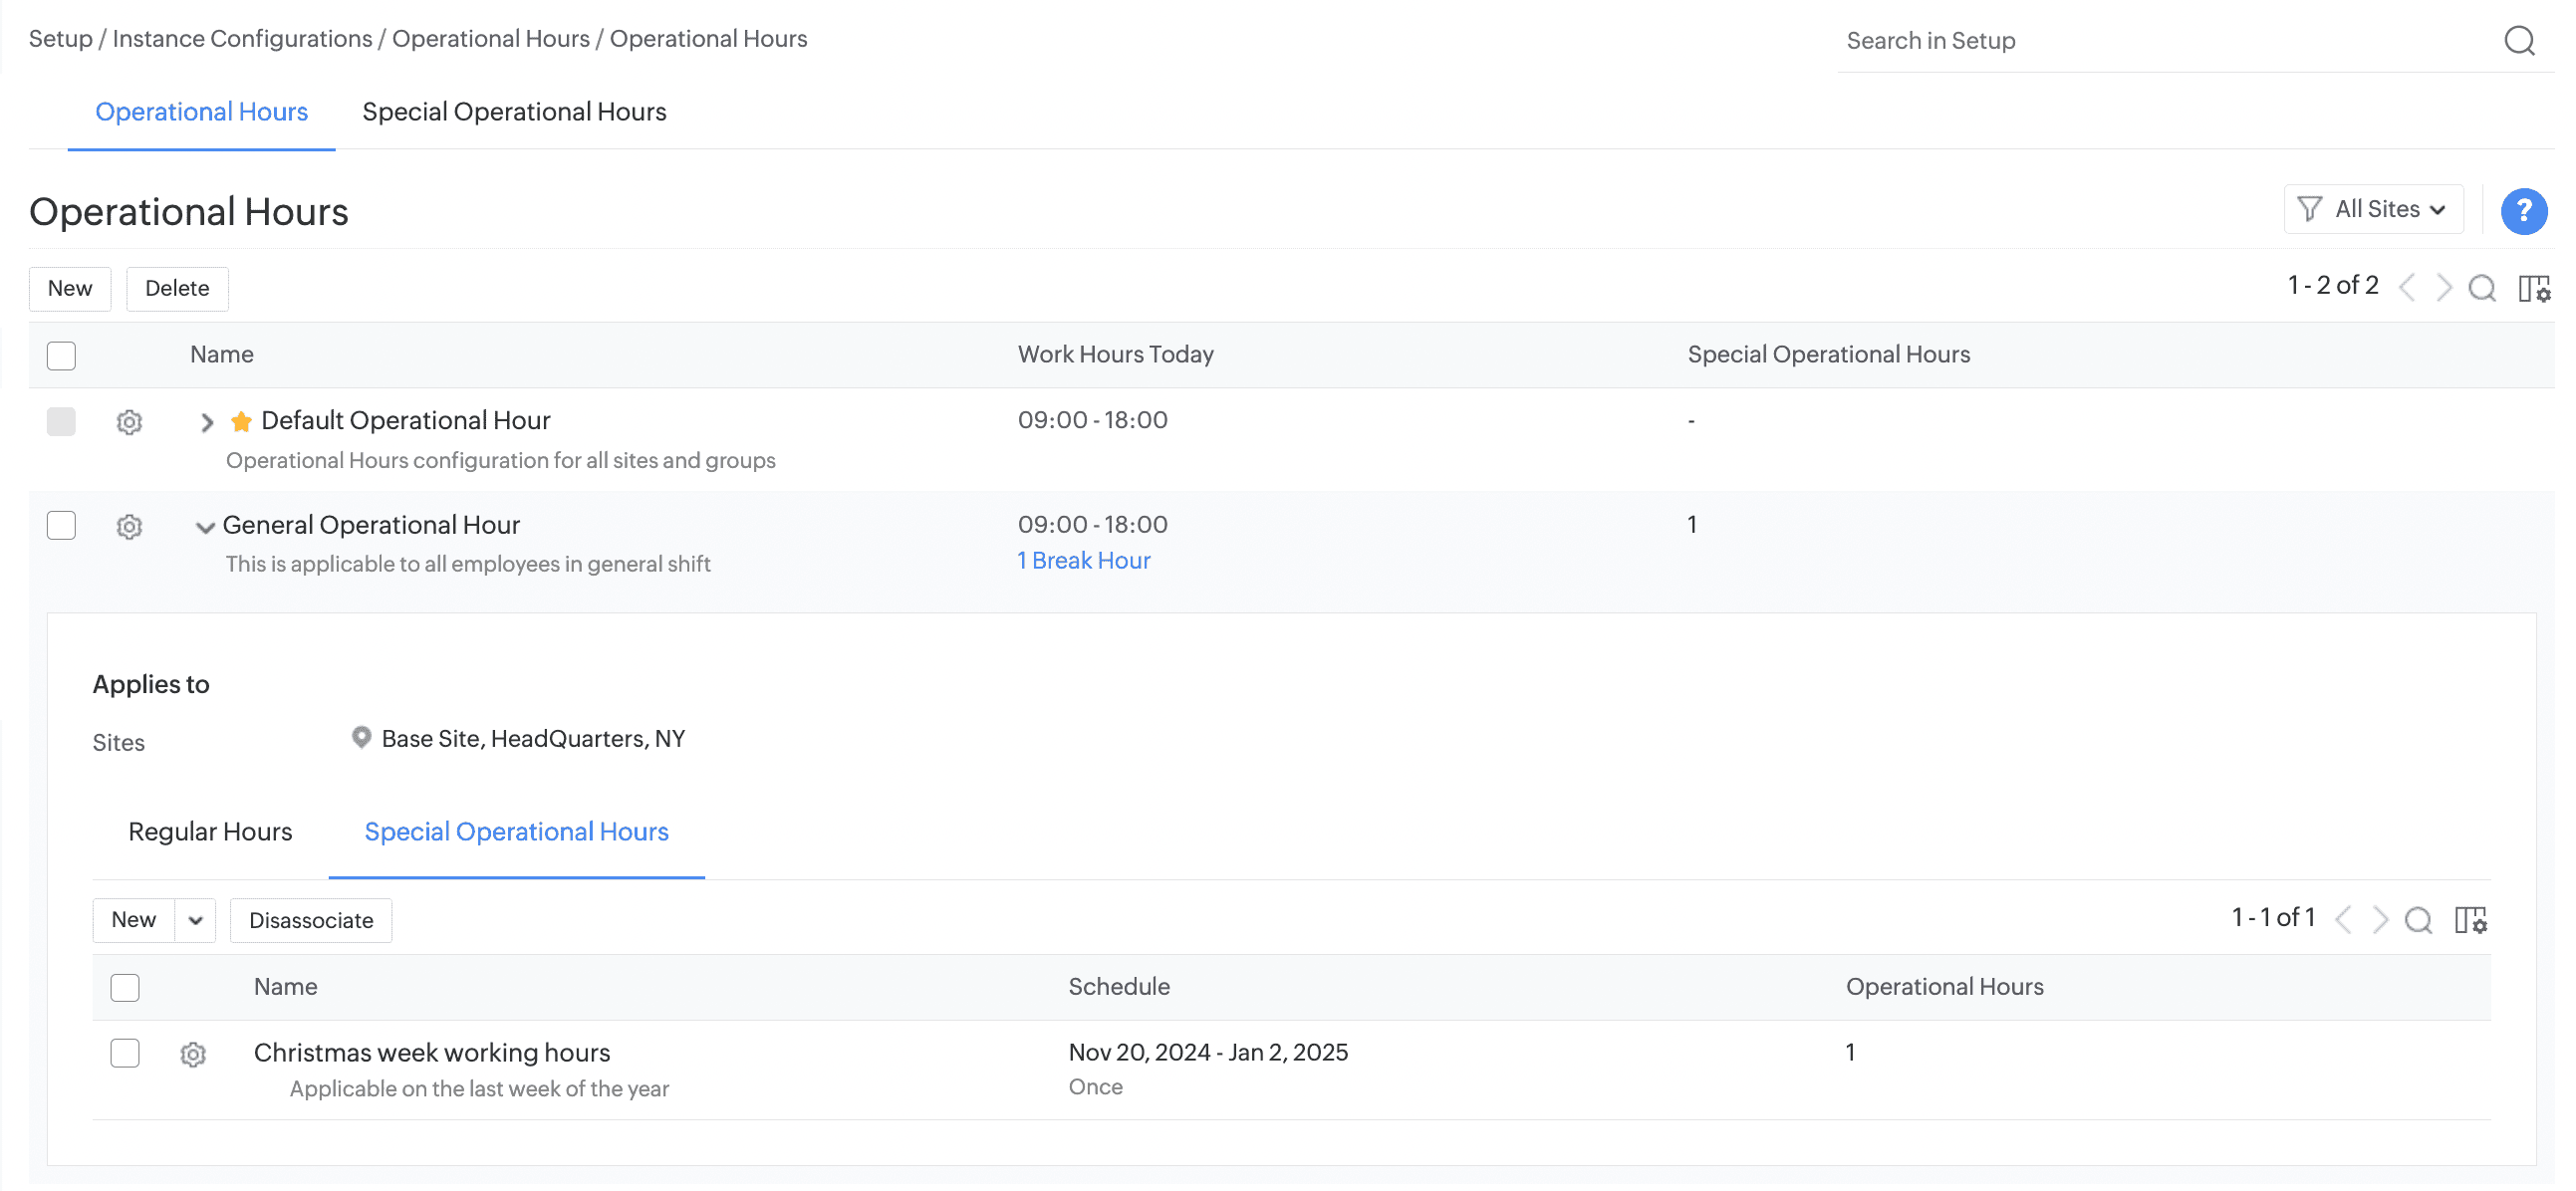Switch to the top Special Operational Hours tab
Viewport: 2576px width, 1191px height.
(514, 112)
